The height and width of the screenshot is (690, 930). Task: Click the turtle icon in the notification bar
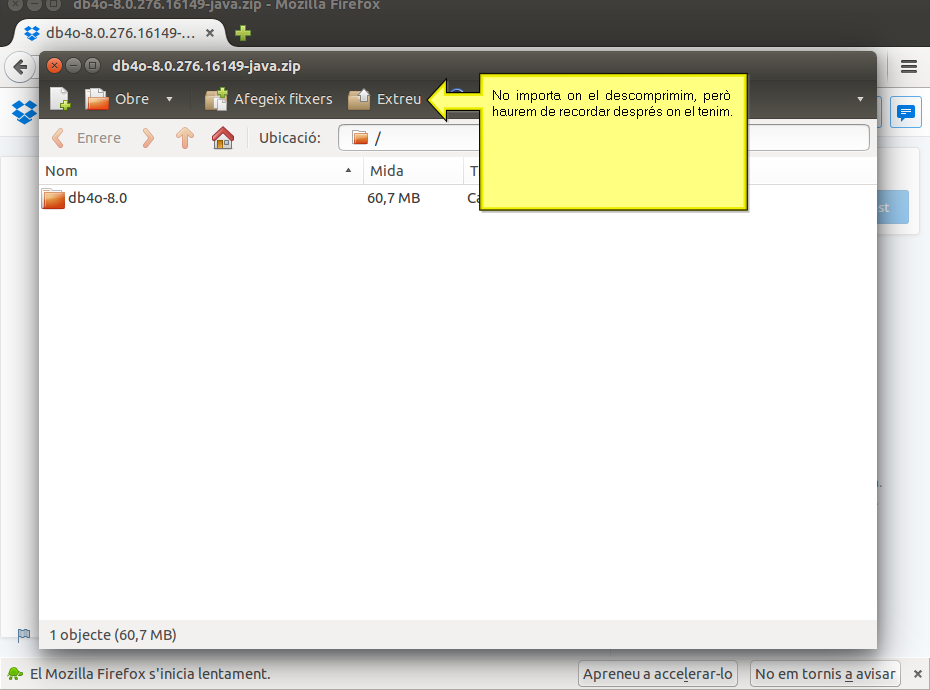(x=15, y=674)
